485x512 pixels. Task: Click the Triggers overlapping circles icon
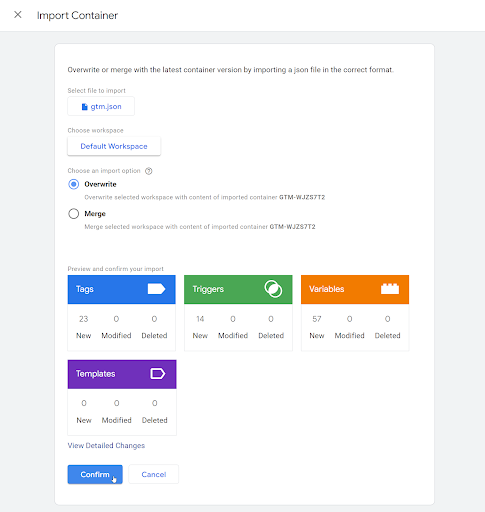pyautogui.click(x=273, y=289)
